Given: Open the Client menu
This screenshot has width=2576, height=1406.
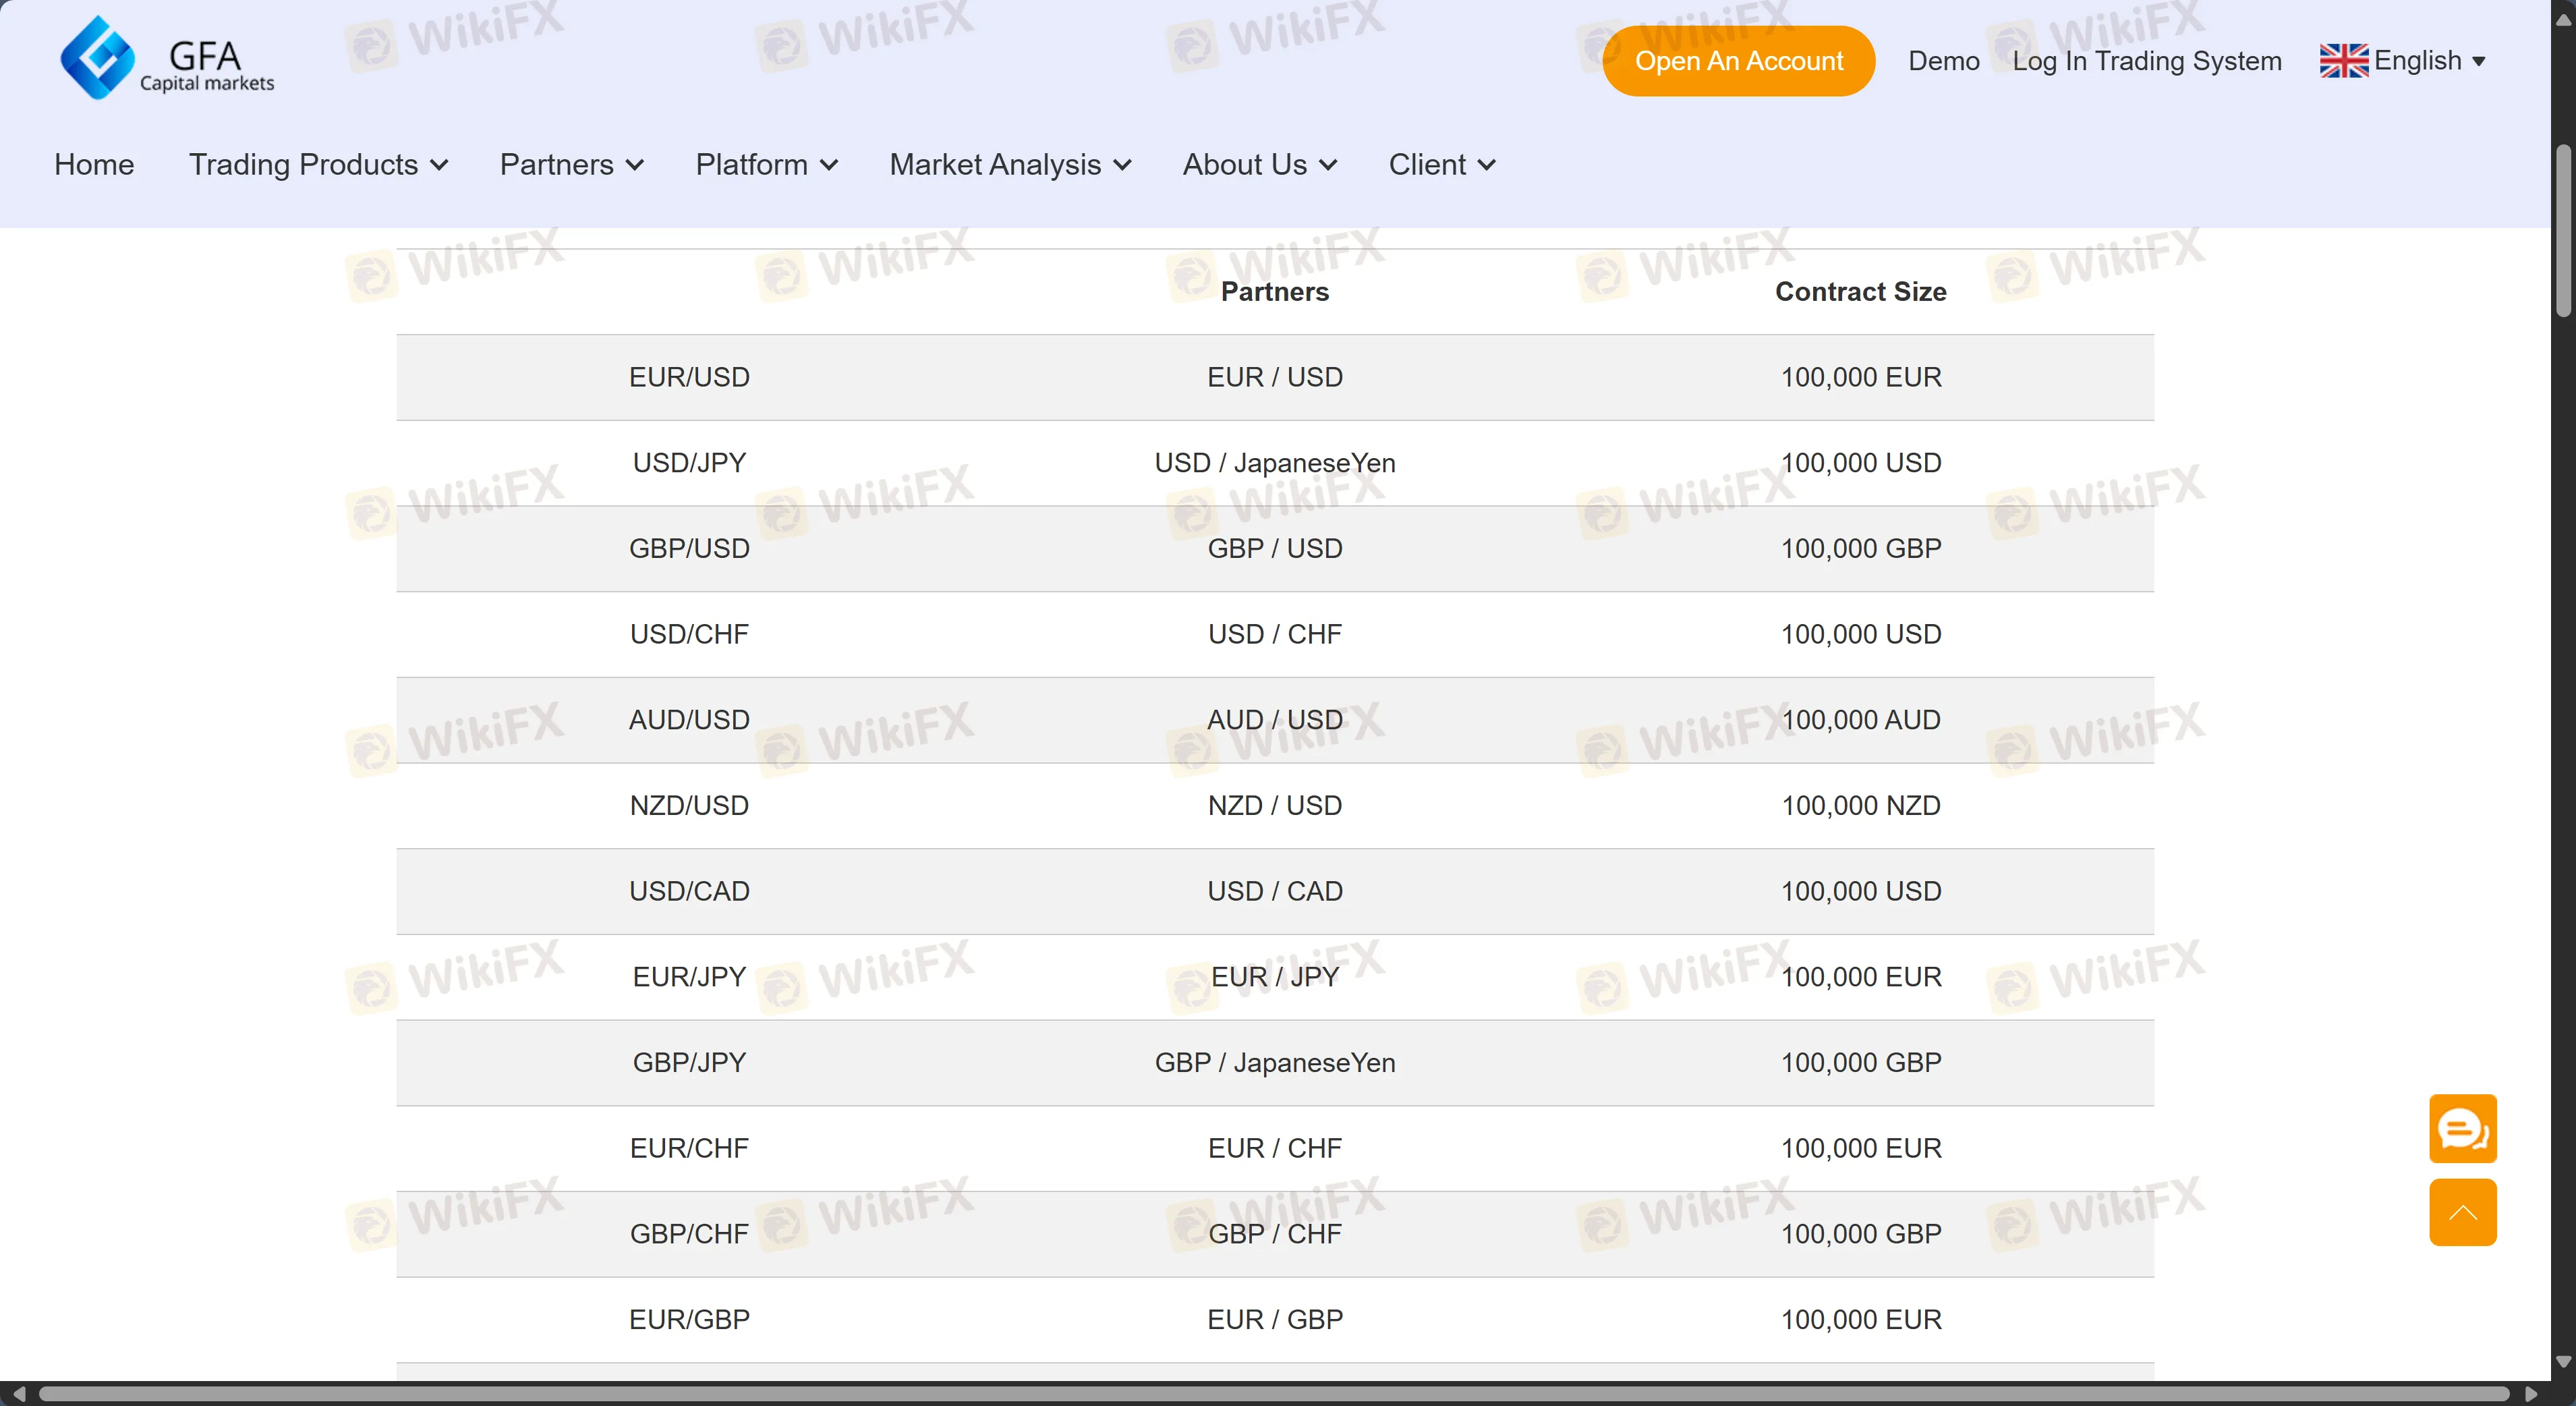Looking at the screenshot, I should click(x=1441, y=165).
